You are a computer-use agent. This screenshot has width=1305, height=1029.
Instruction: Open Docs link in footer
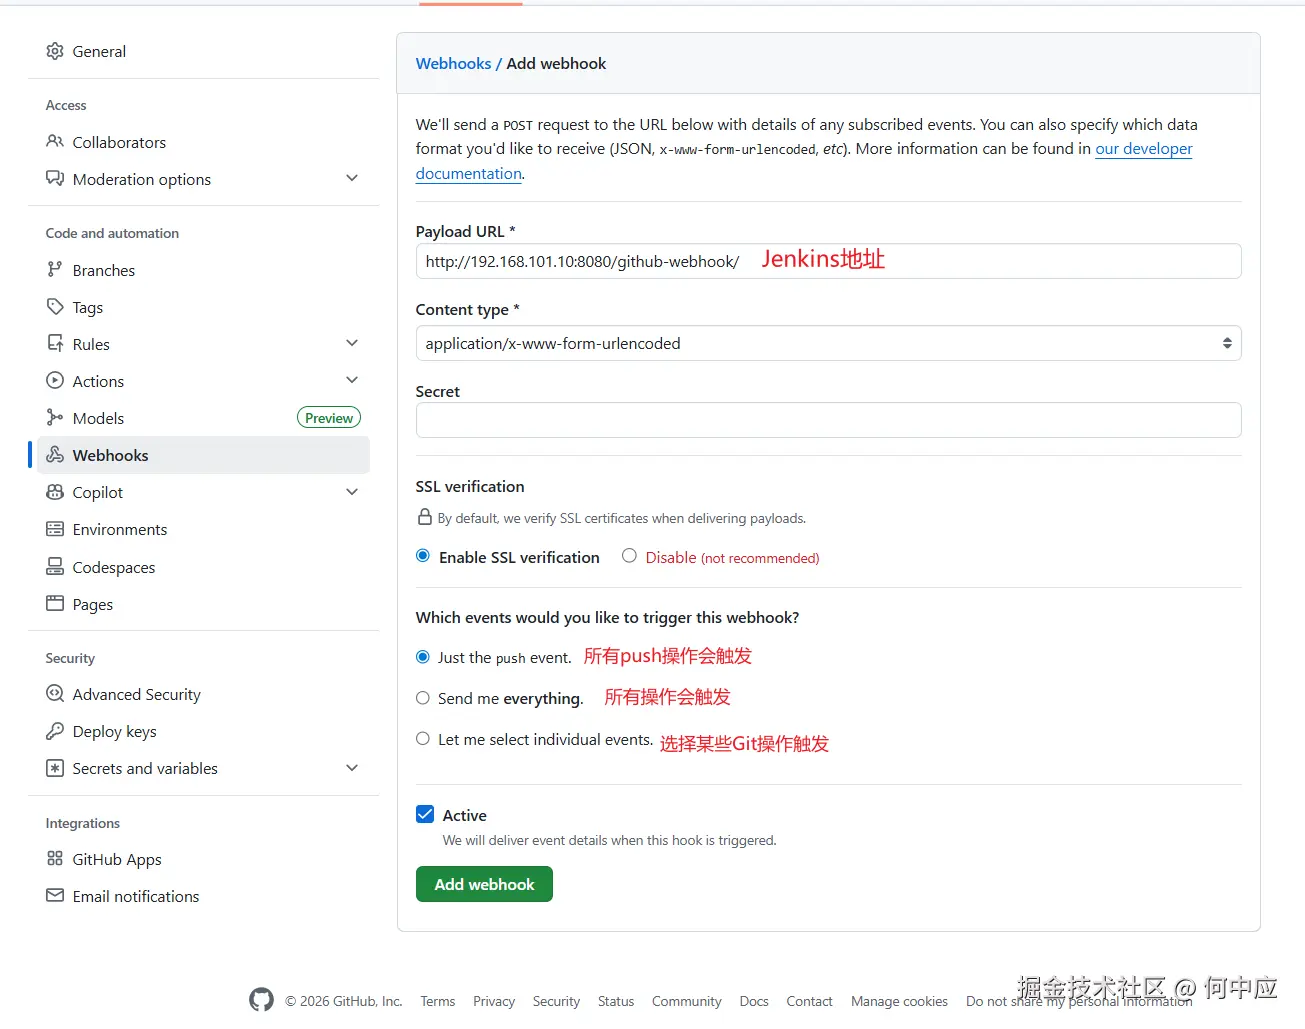[754, 1001]
